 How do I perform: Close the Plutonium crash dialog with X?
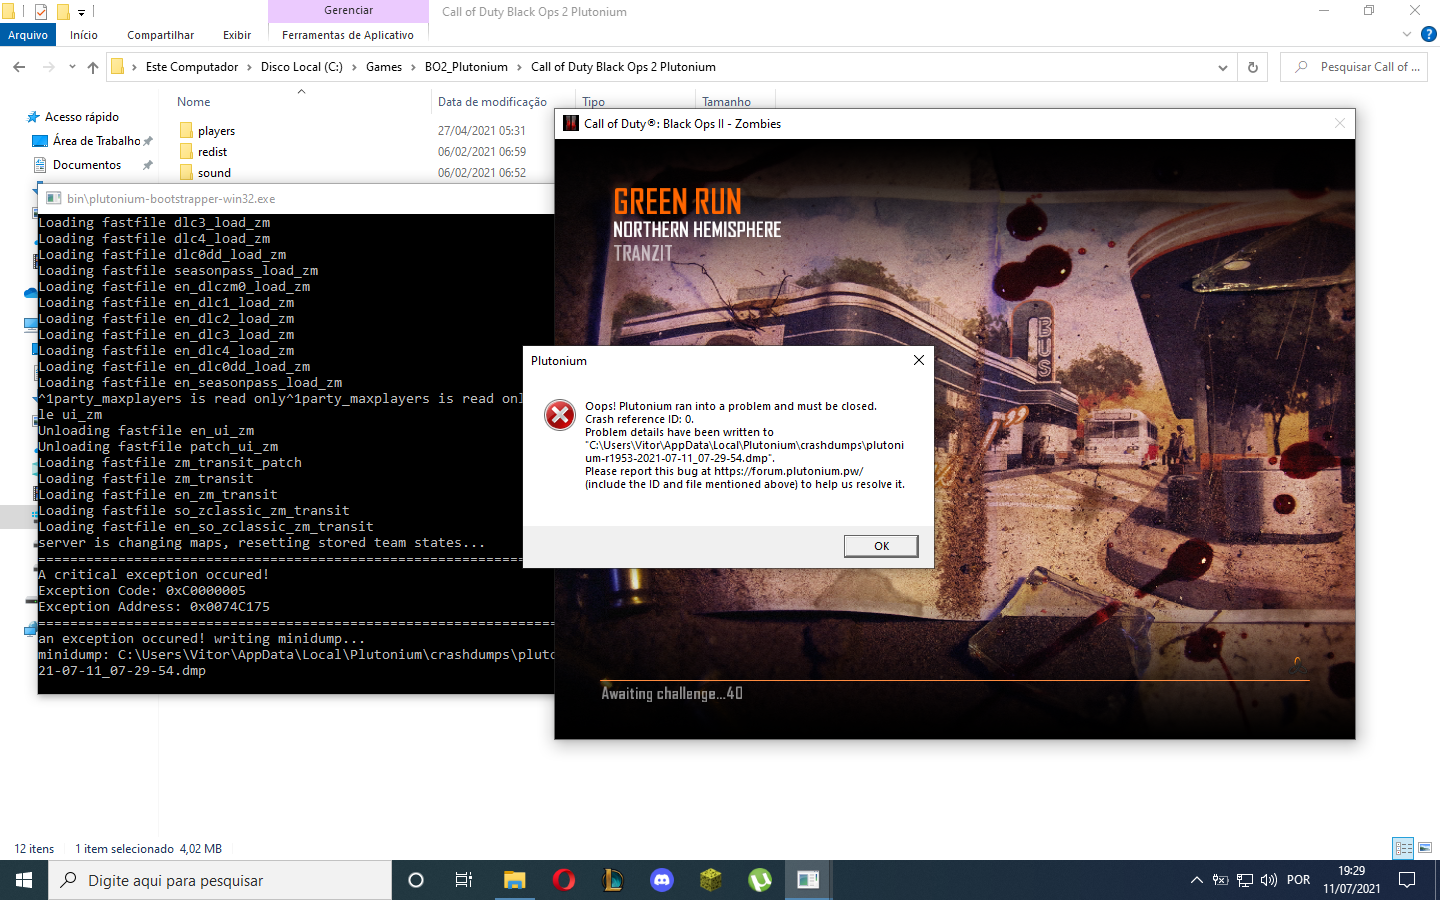tap(918, 360)
